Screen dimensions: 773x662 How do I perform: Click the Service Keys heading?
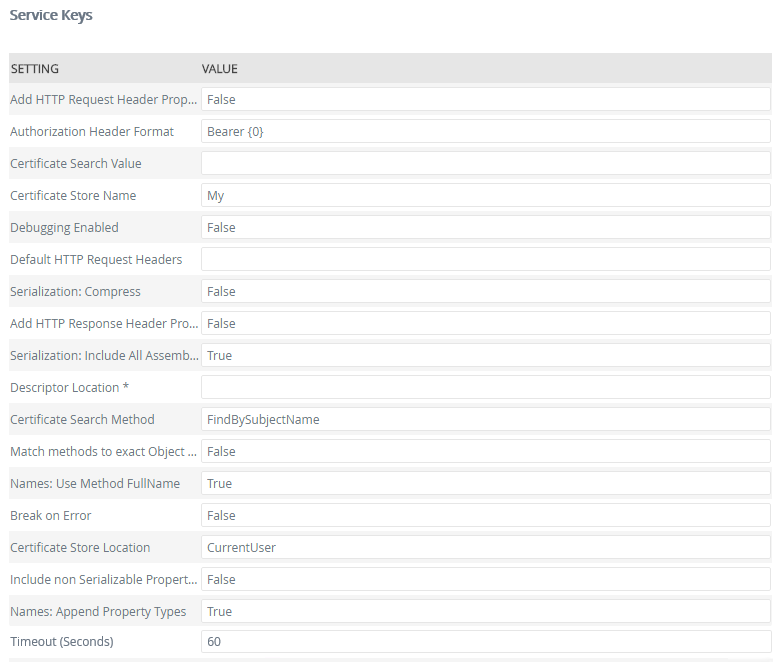(51, 15)
